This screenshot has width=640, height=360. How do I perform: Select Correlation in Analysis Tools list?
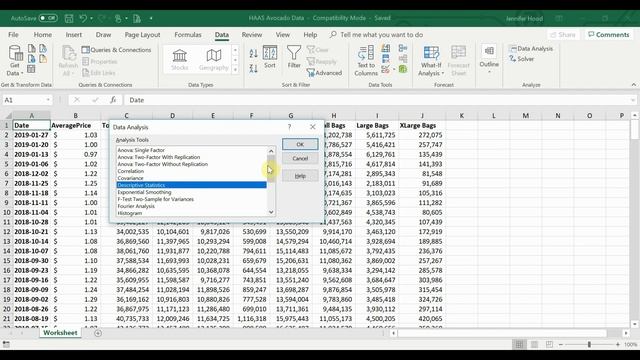click(191, 171)
